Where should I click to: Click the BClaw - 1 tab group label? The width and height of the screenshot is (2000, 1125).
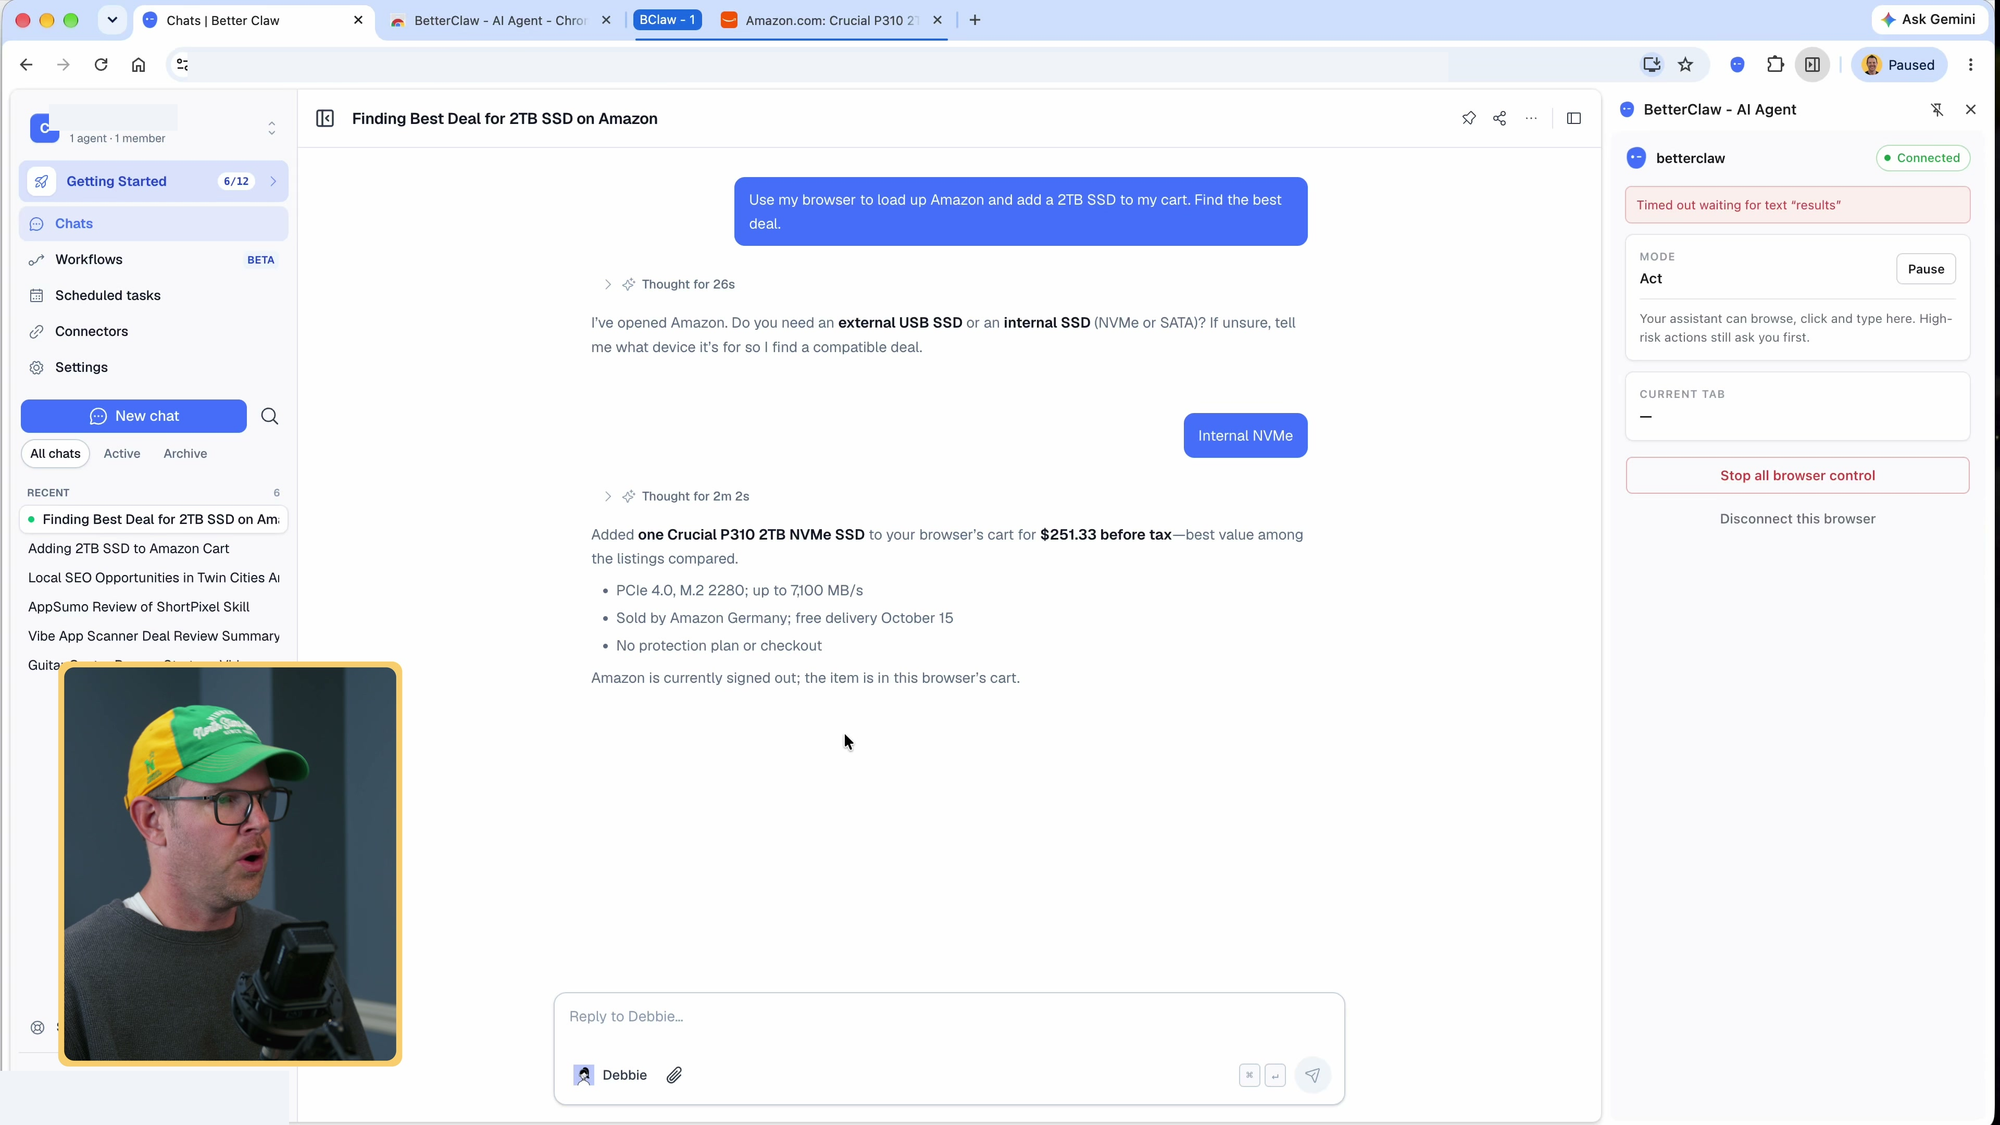click(667, 20)
